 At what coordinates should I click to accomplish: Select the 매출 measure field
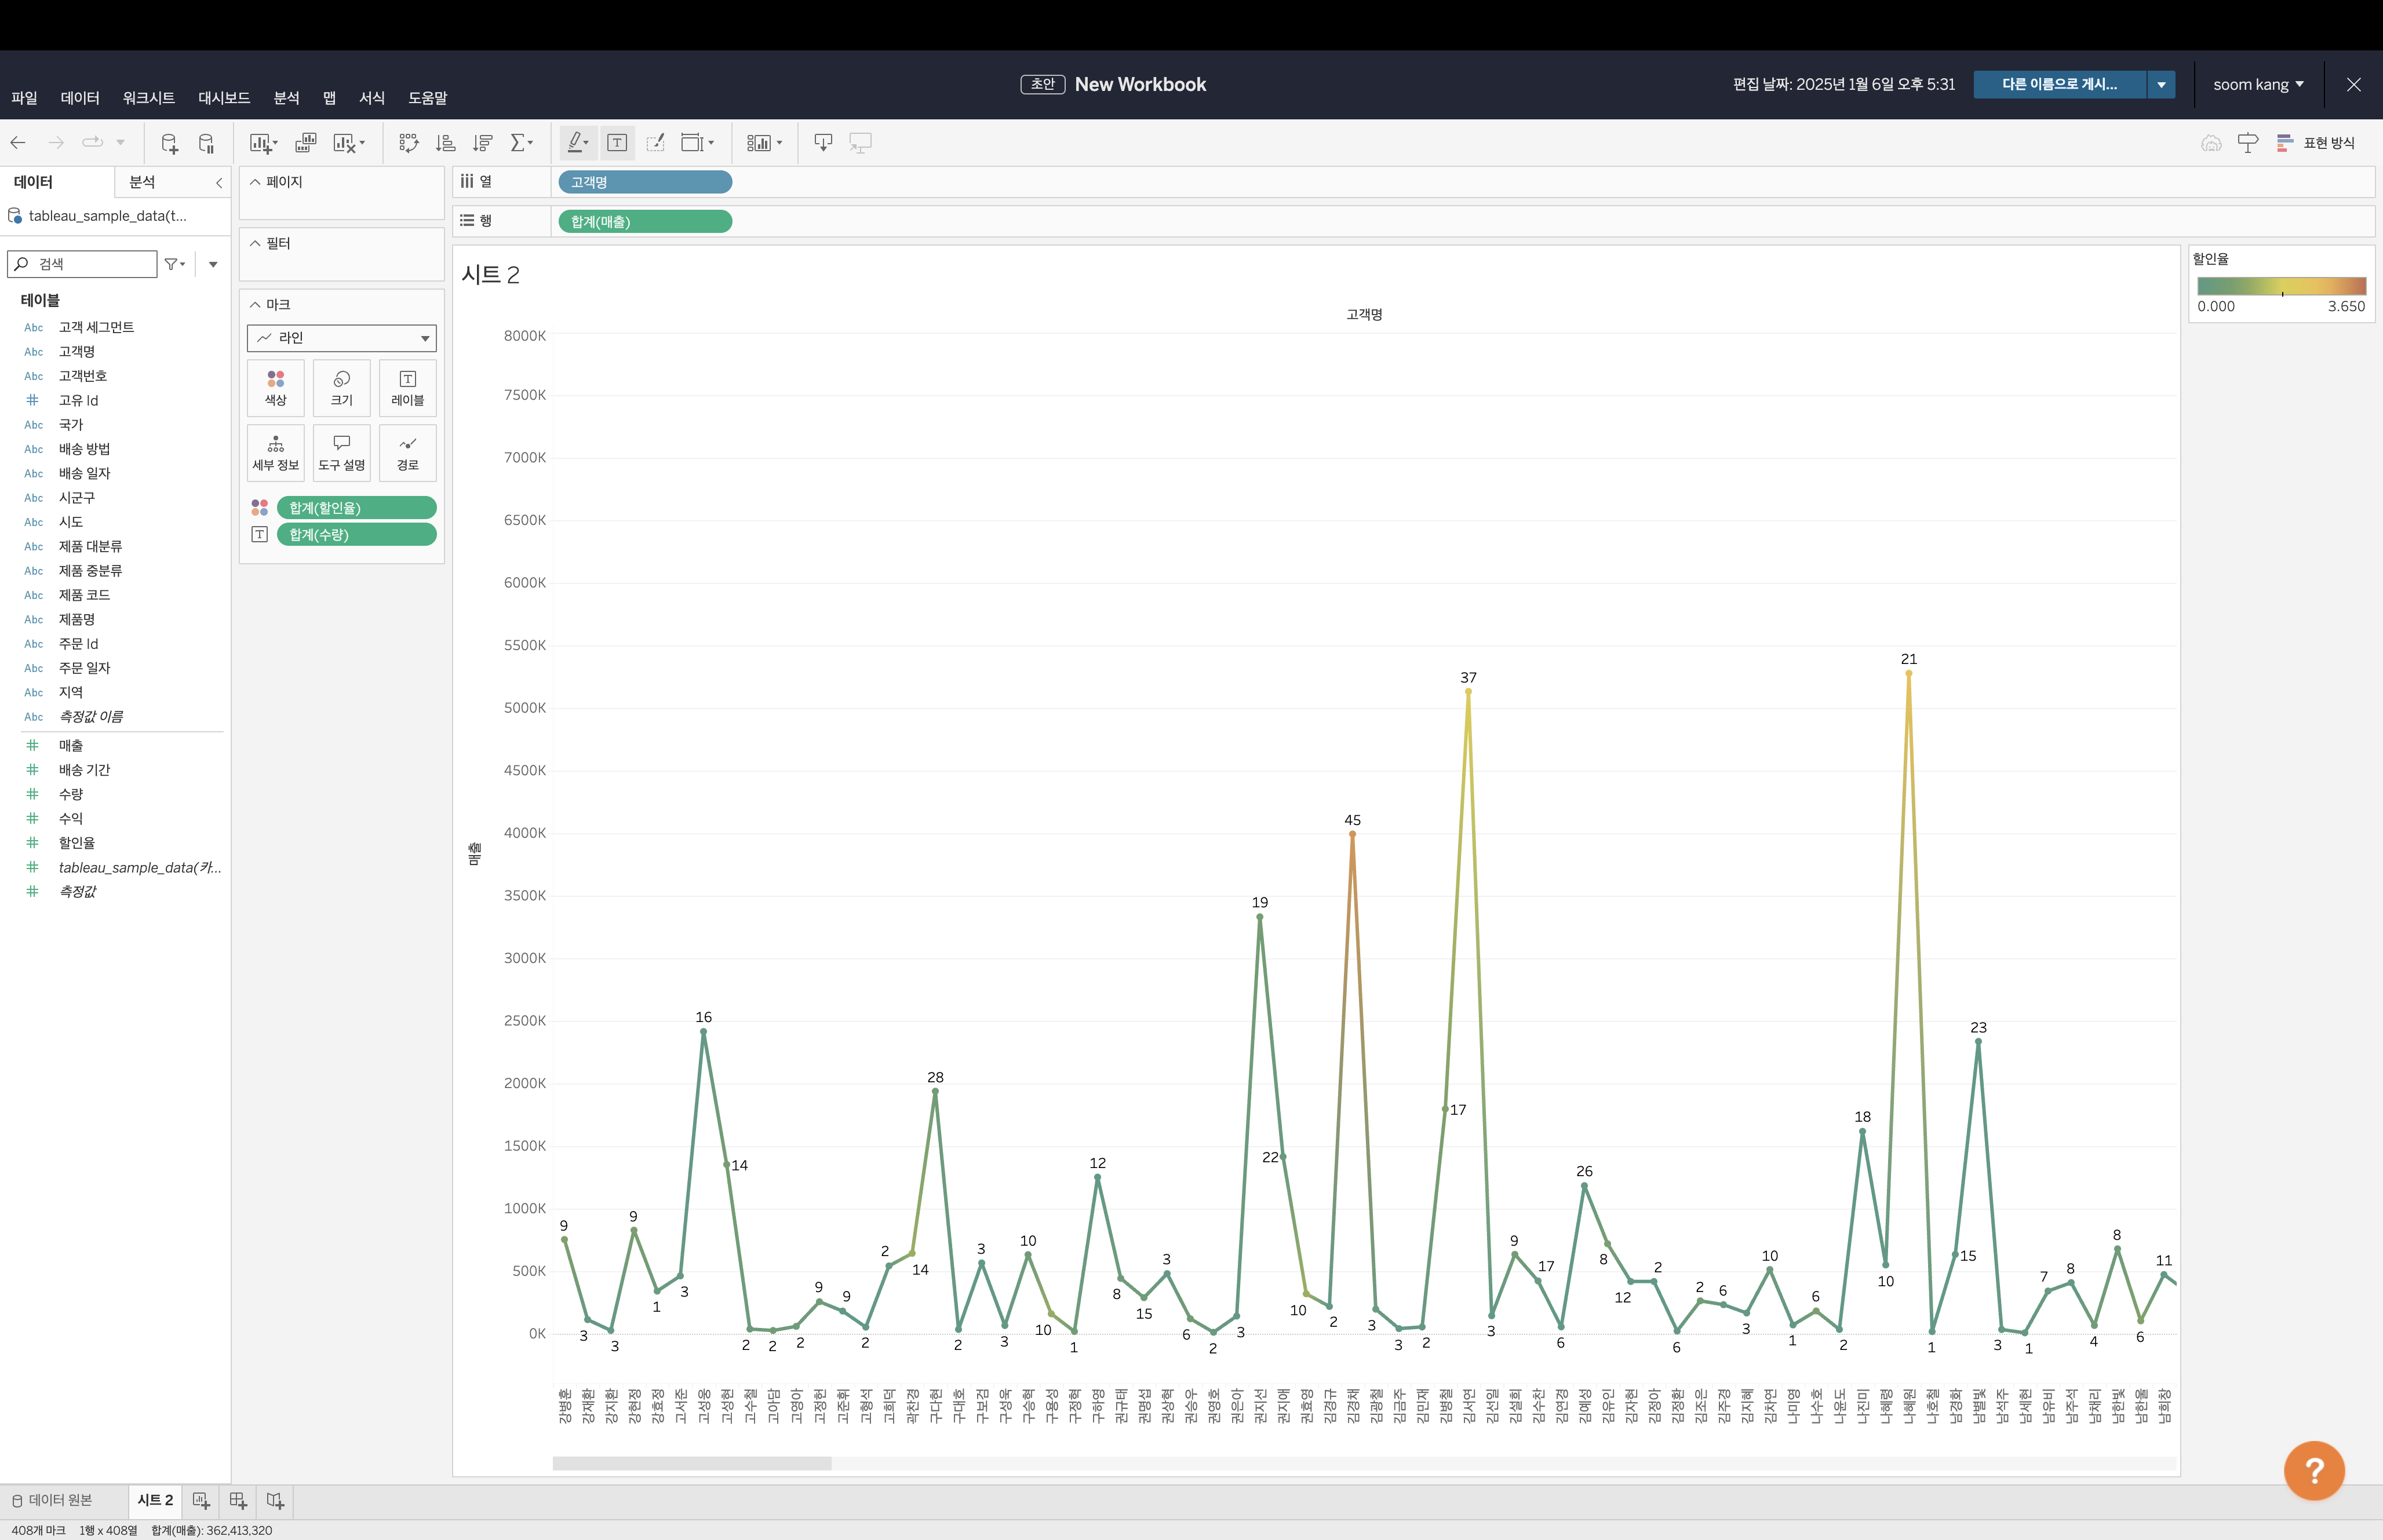pyautogui.click(x=70, y=745)
